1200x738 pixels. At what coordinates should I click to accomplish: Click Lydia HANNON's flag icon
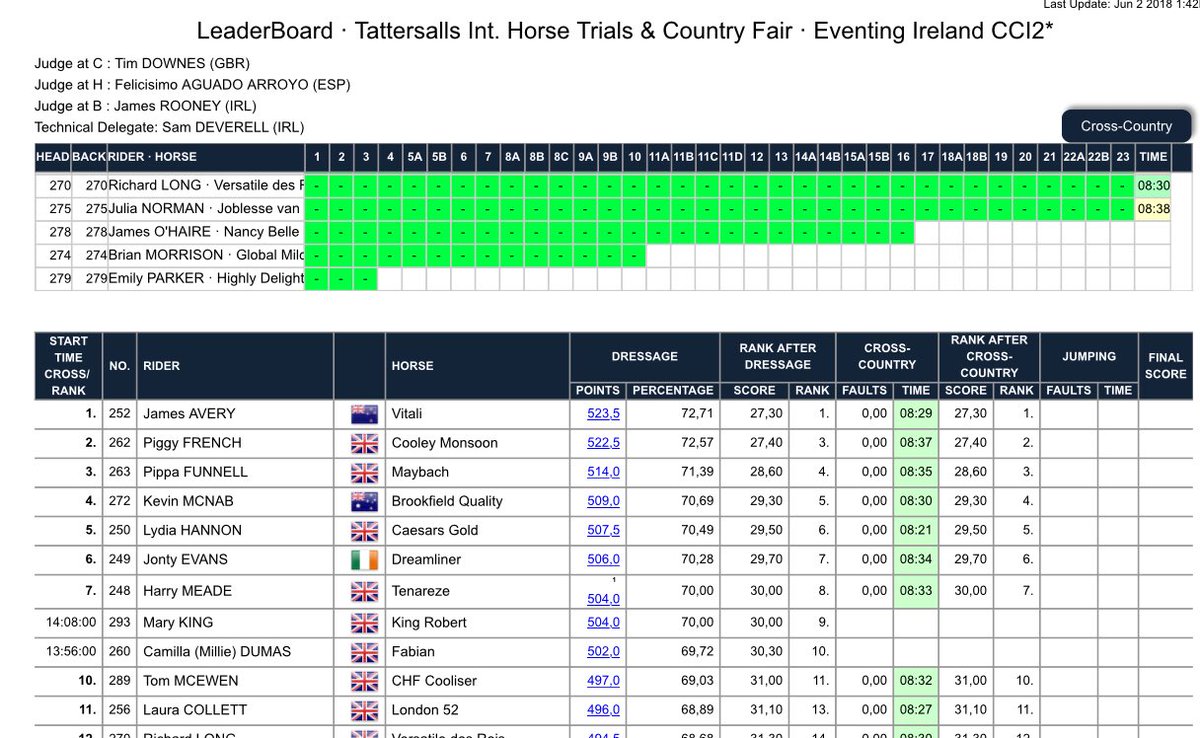click(x=362, y=530)
